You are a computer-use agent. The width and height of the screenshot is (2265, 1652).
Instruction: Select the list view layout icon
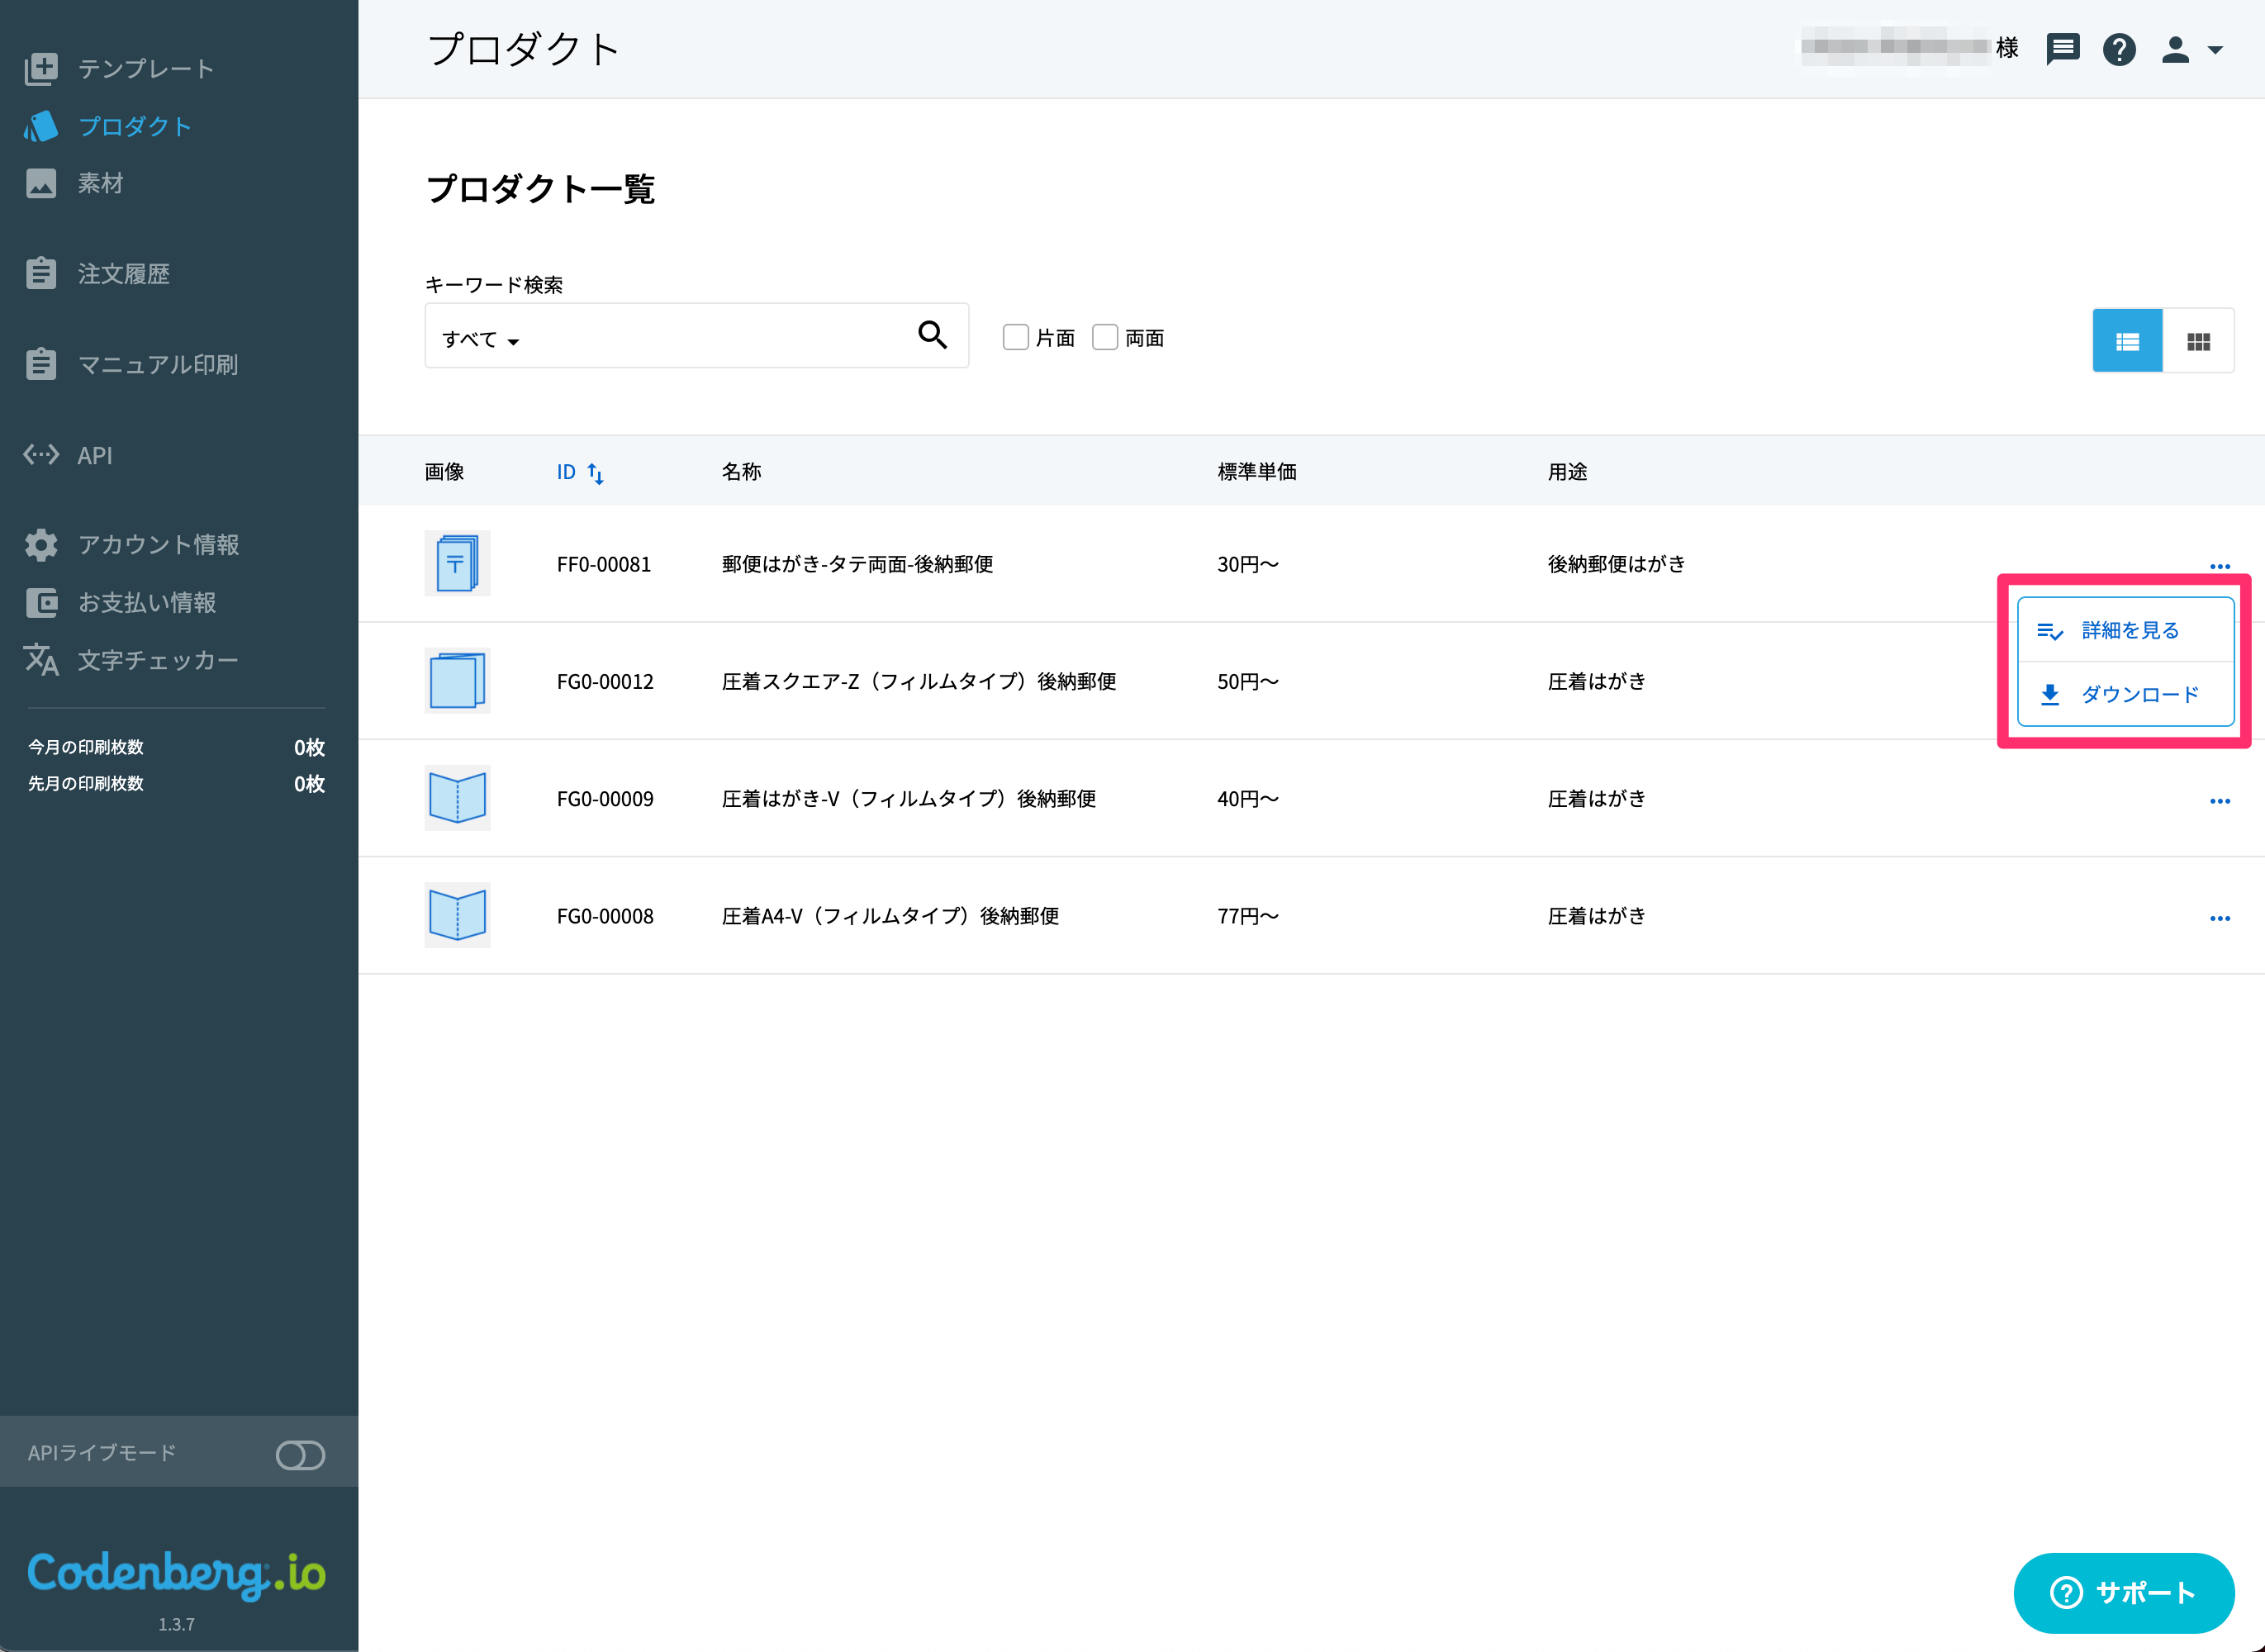pyautogui.click(x=2127, y=341)
